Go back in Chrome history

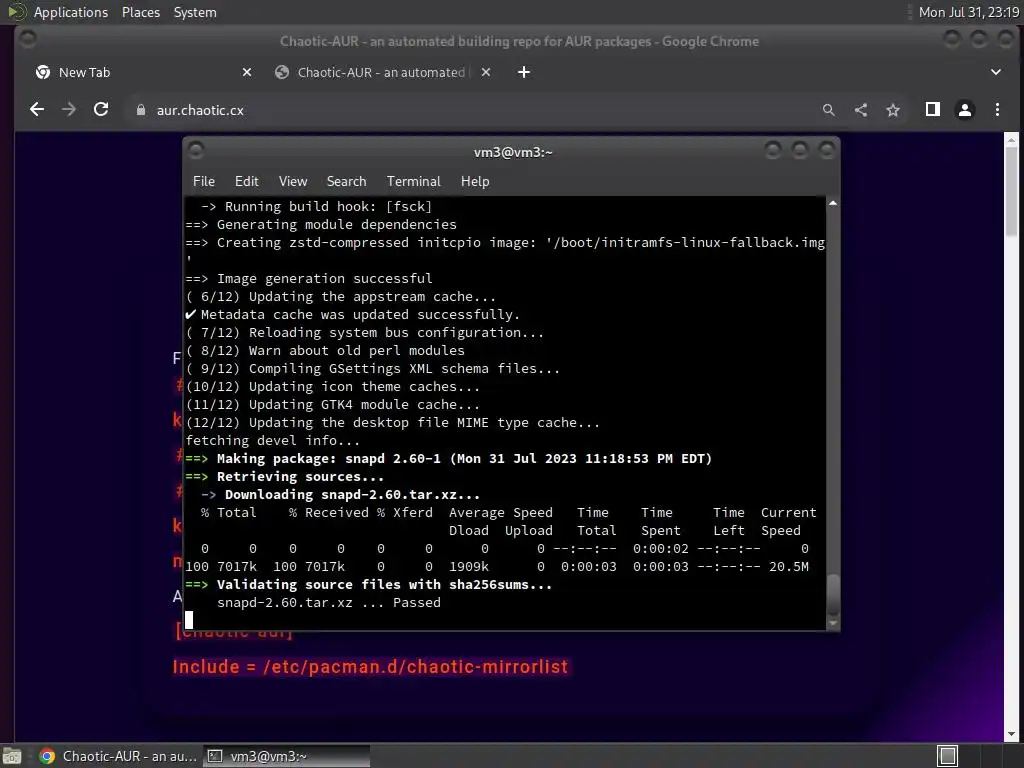(37, 110)
